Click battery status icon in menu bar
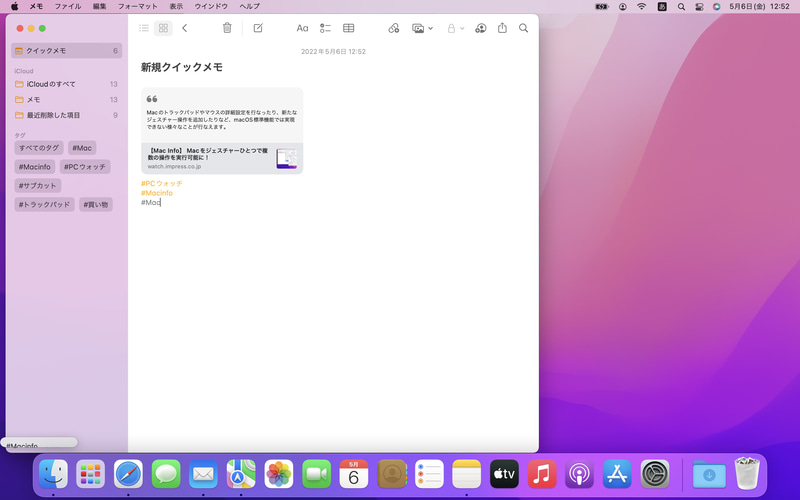 click(x=602, y=6)
